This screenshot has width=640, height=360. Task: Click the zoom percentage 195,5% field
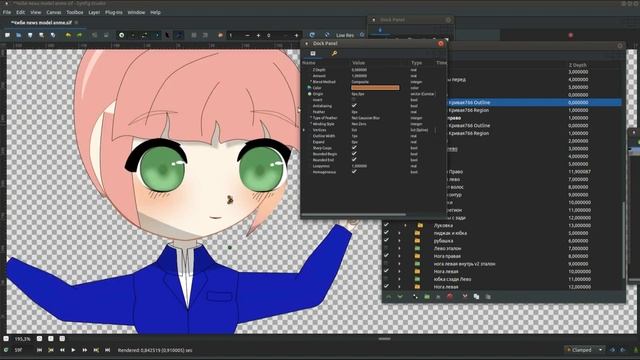(x=23, y=339)
